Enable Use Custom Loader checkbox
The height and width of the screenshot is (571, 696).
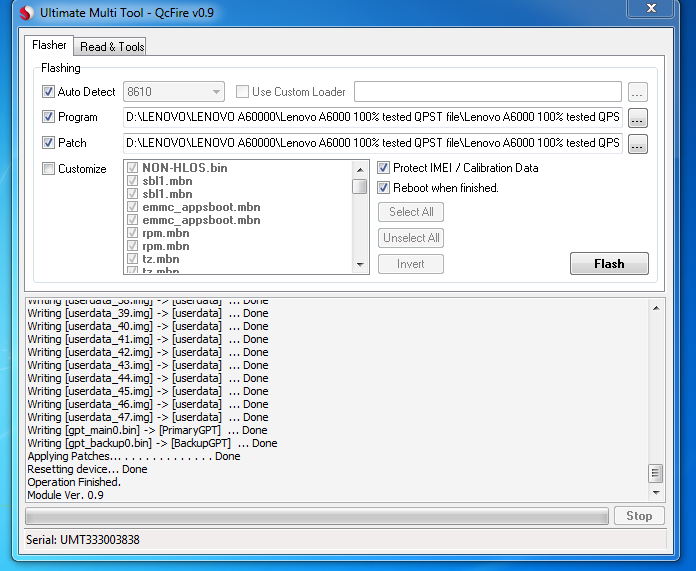point(242,92)
